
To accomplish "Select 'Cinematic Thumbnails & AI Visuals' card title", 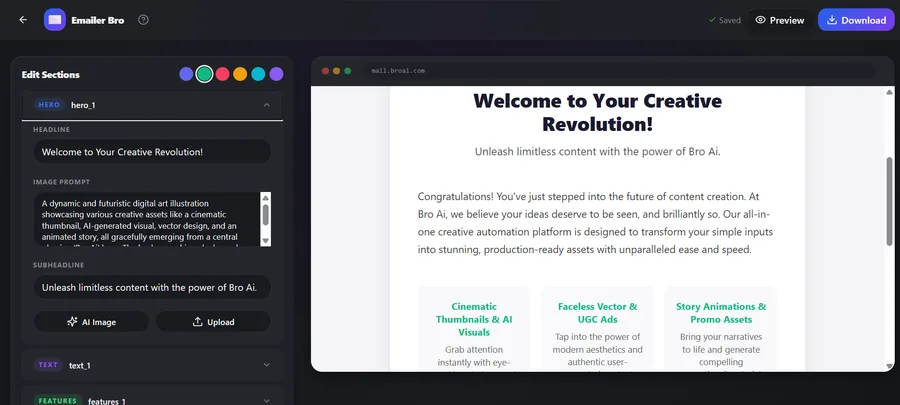I will point(474,320).
